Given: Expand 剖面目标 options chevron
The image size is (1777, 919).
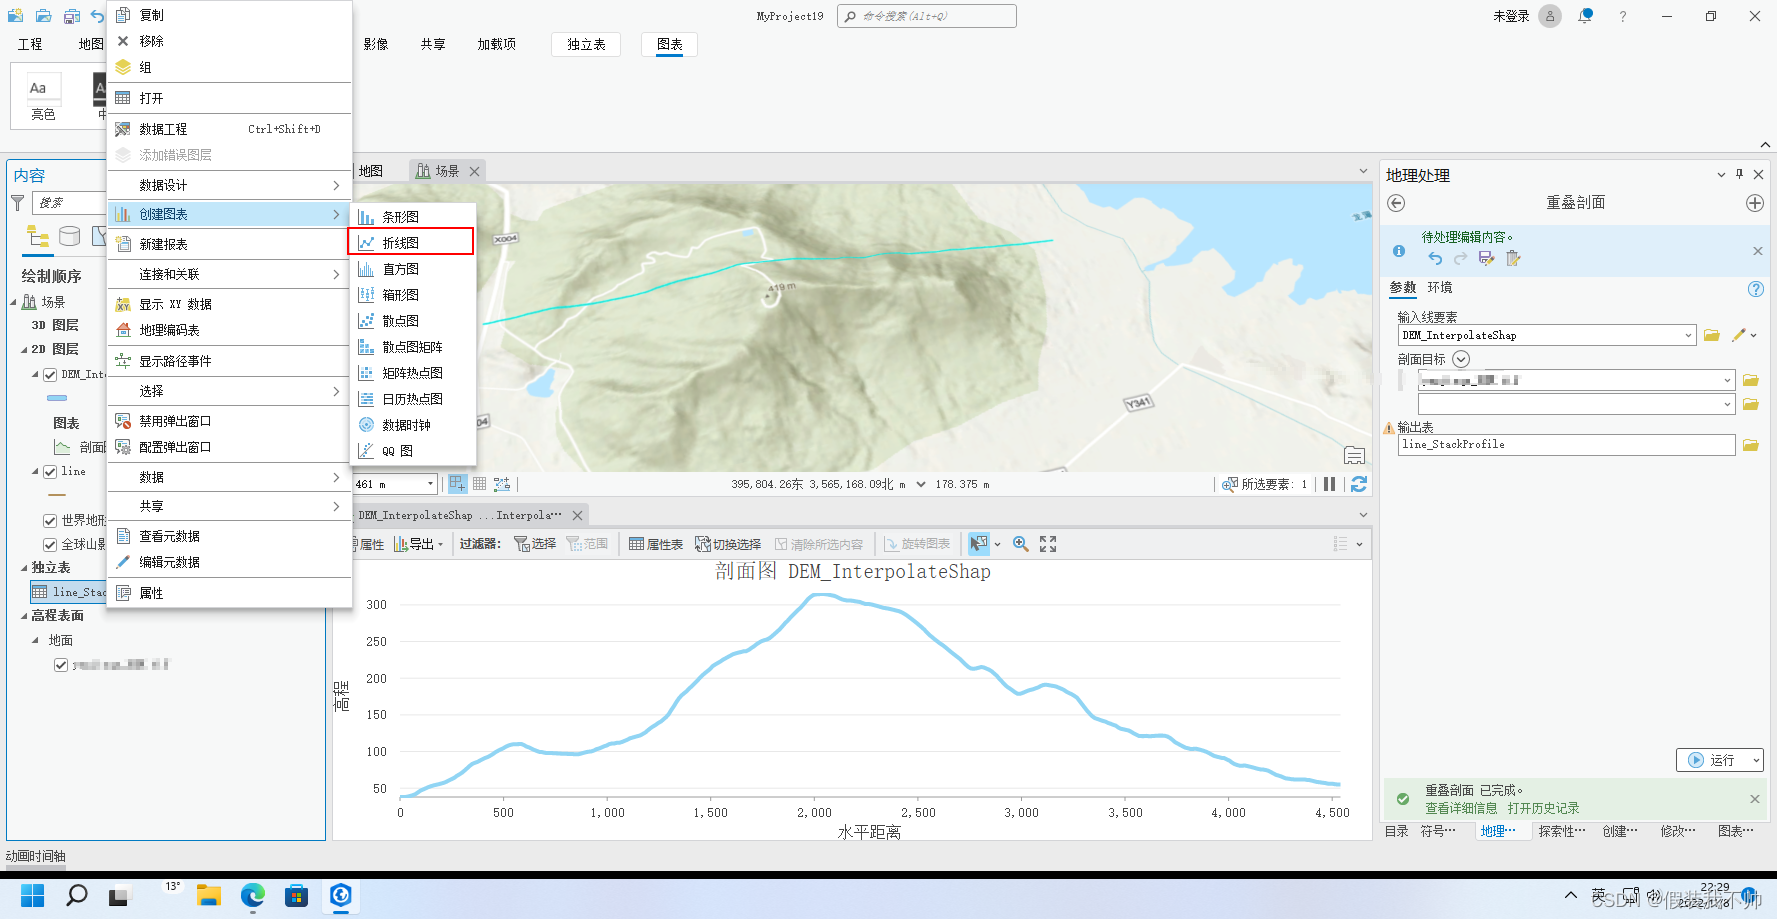Looking at the screenshot, I should [1461, 359].
